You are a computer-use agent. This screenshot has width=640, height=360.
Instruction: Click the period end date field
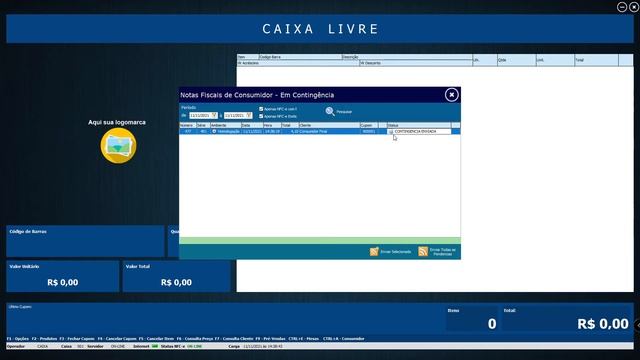click(x=238, y=116)
